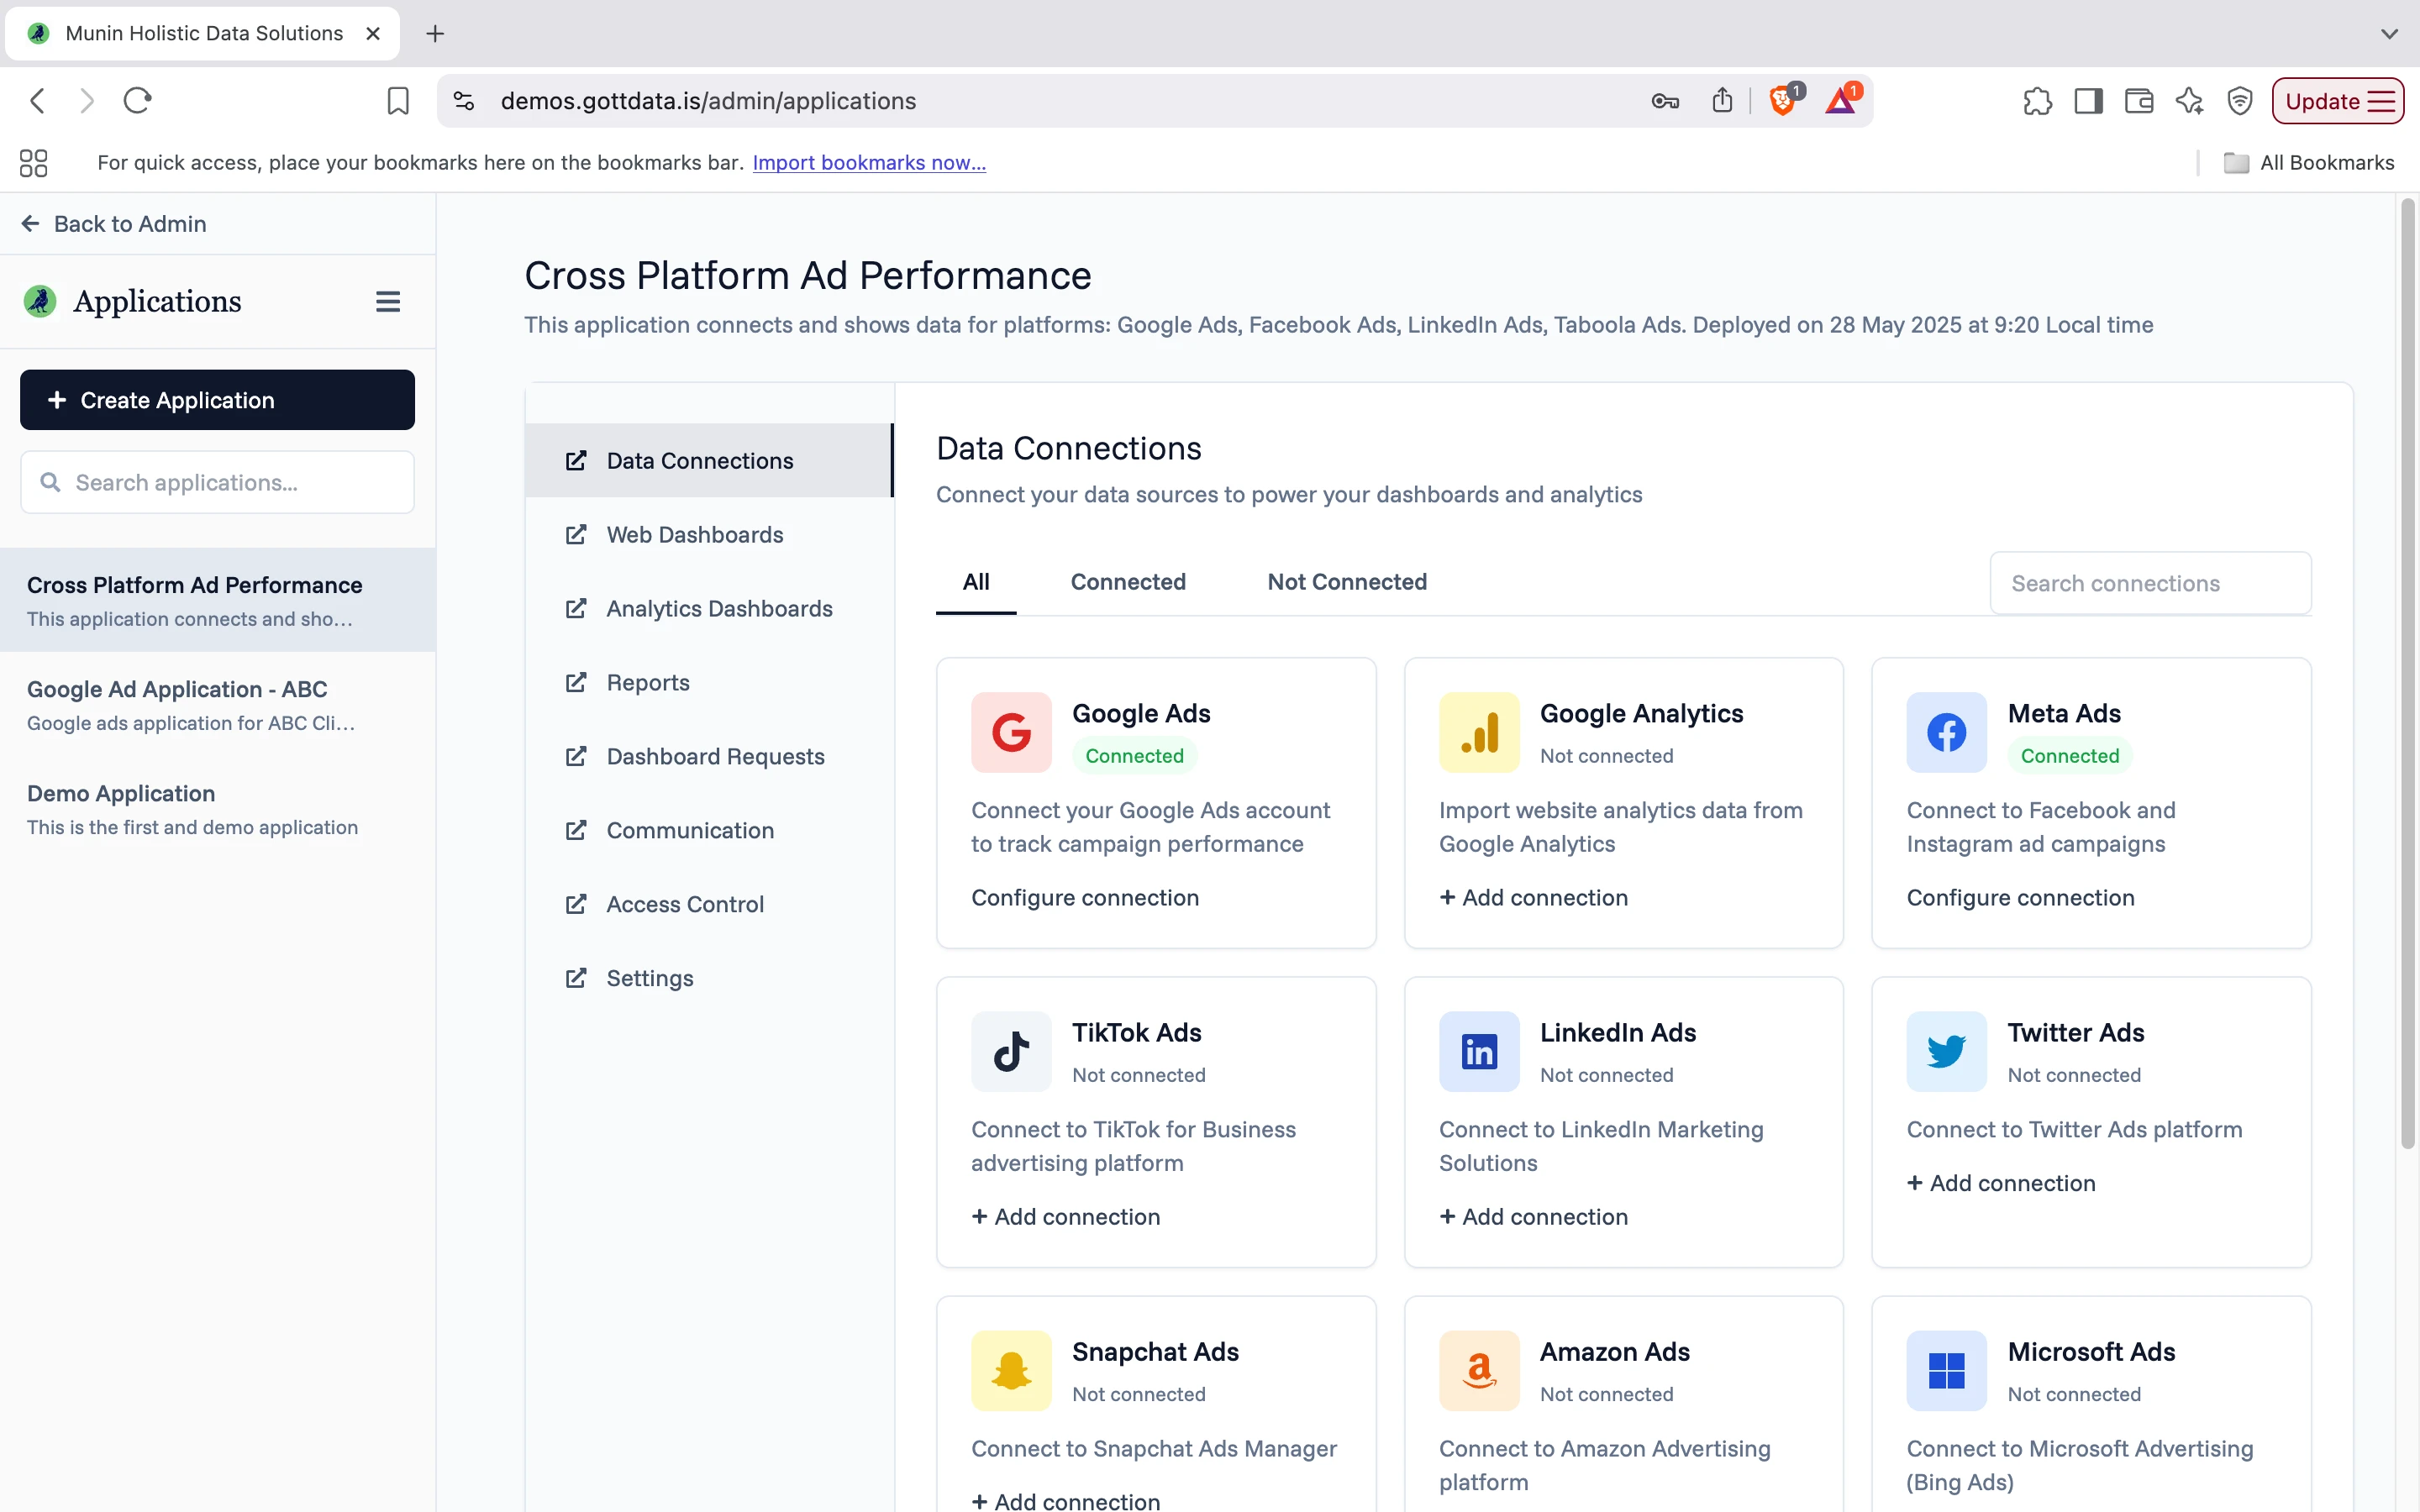Open the Analytics Dashboards section
This screenshot has height=1512, width=2420.
719,608
